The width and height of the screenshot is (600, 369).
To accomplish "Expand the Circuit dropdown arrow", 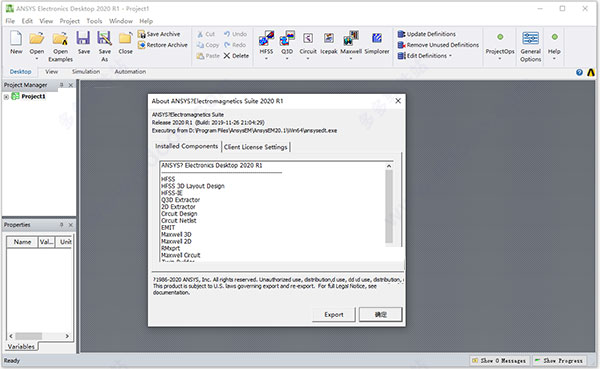I will click(308, 59).
